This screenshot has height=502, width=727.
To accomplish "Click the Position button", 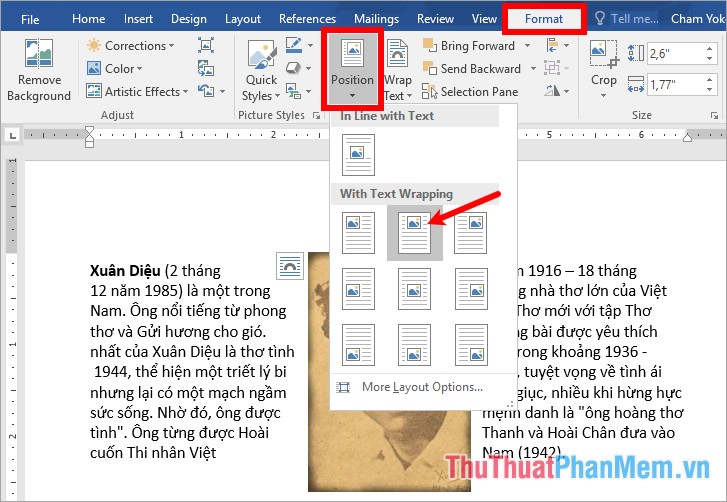I will [352, 69].
